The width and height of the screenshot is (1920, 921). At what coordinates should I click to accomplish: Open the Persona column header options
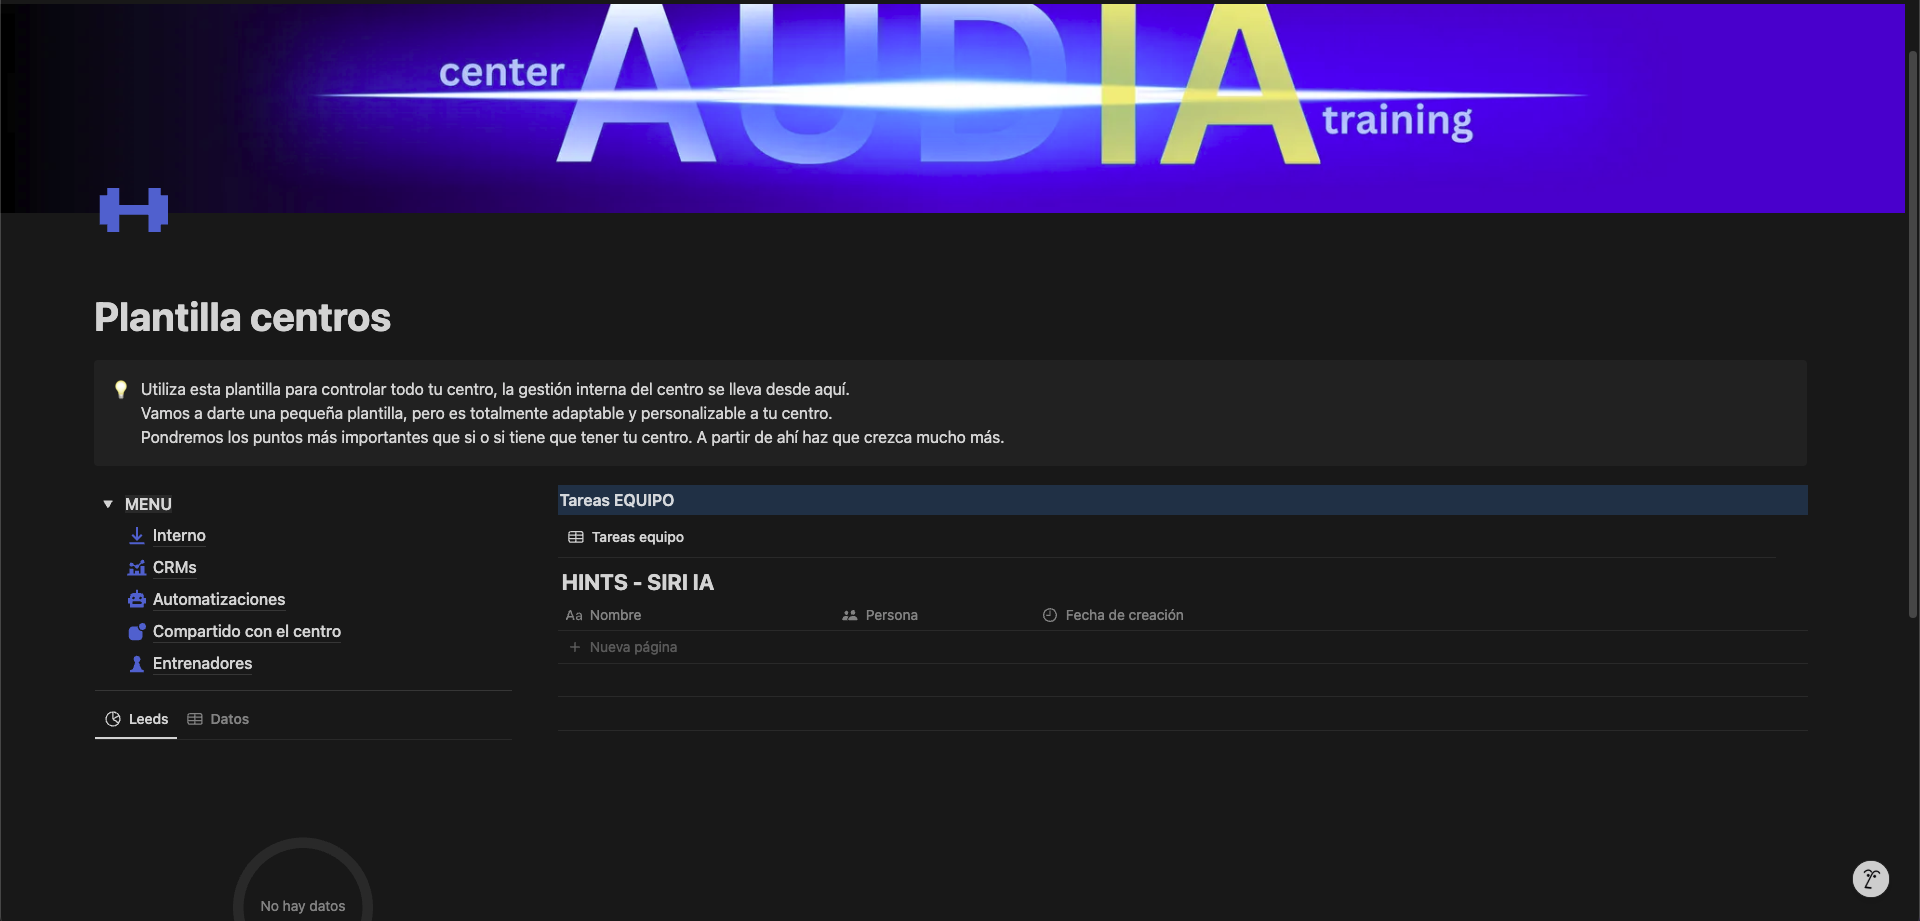pyautogui.click(x=891, y=615)
